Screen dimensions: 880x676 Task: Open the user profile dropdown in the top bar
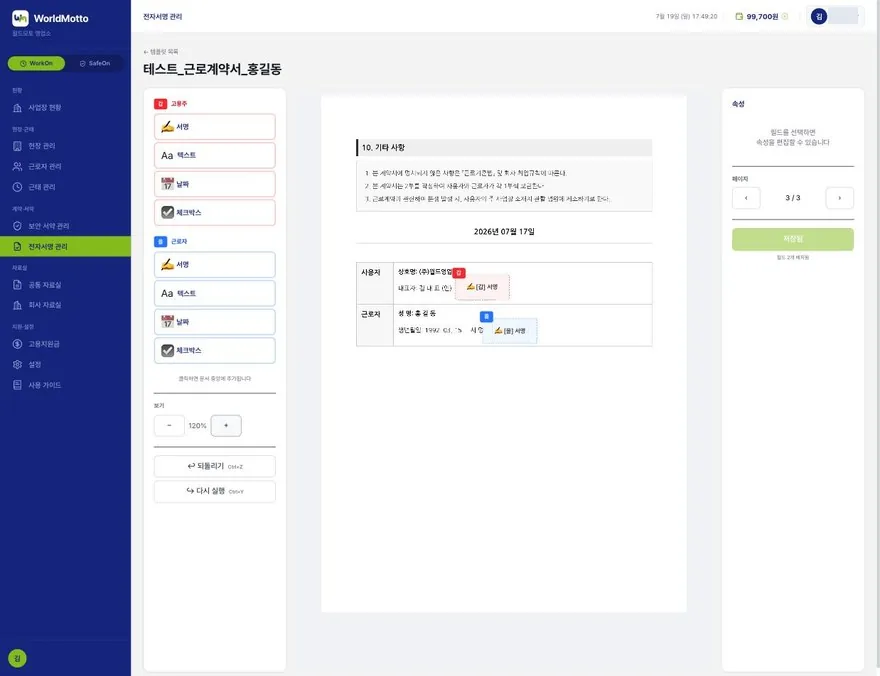click(x=835, y=16)
